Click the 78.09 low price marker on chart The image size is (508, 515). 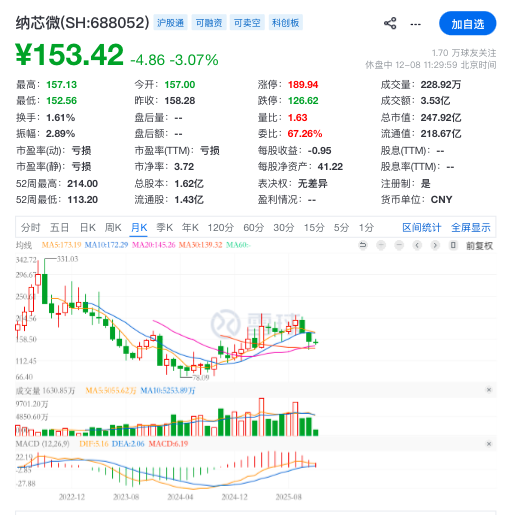(201, 377)
